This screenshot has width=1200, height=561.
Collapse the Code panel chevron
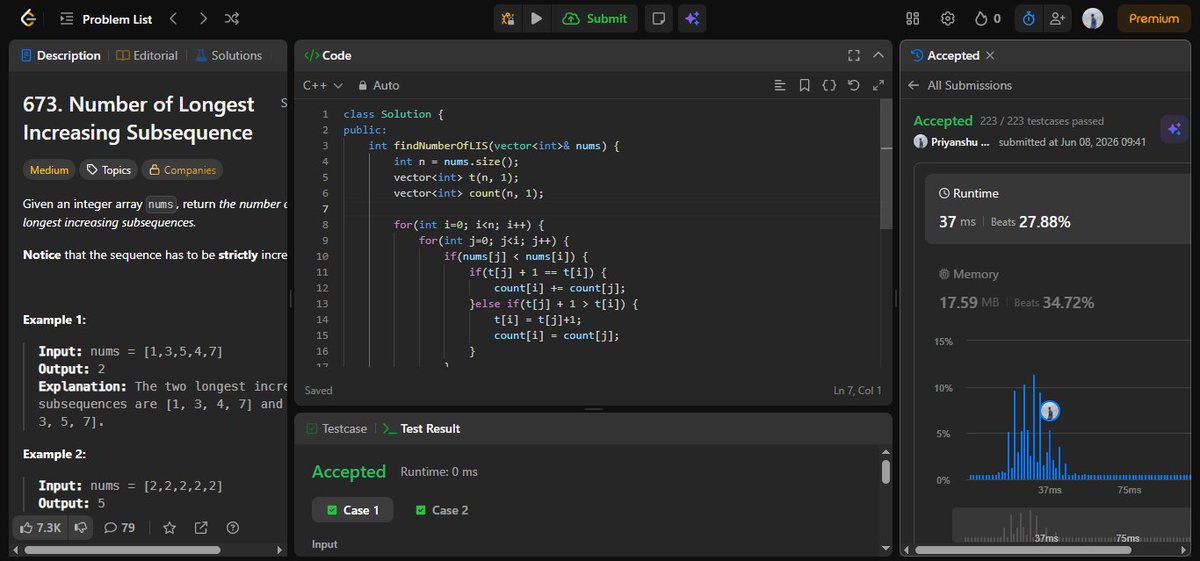(x=879, y=56)
